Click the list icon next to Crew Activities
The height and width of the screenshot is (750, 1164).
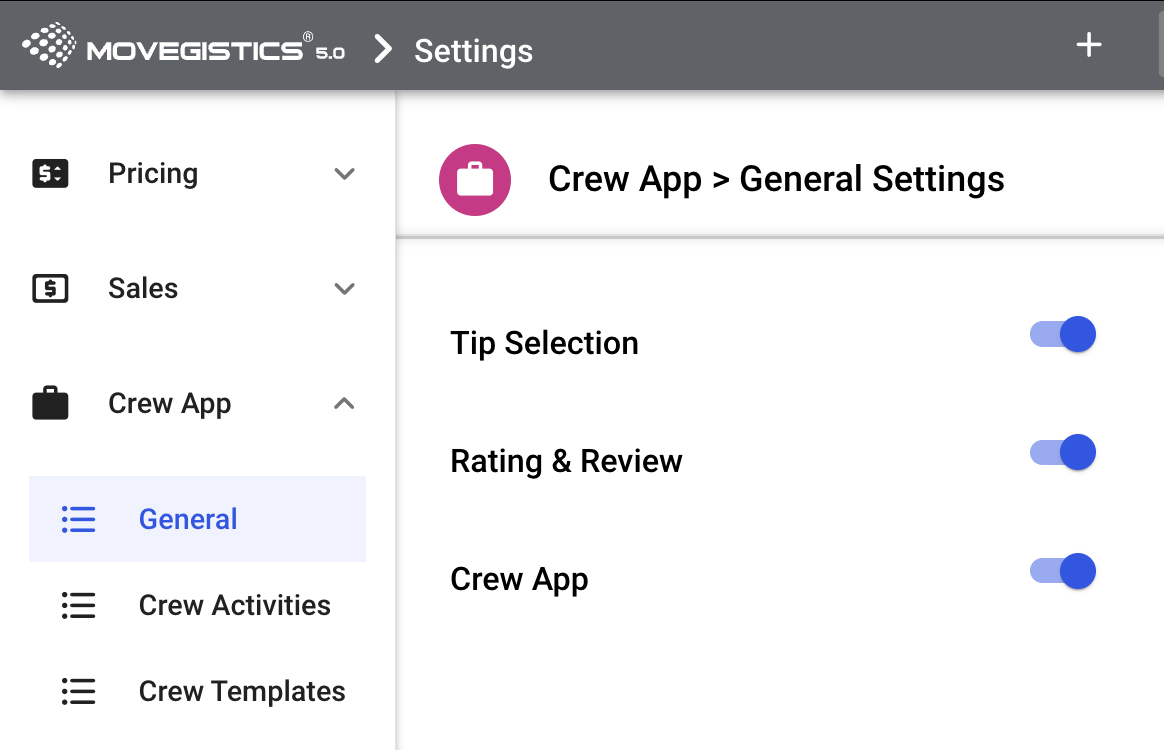(78, 605)
